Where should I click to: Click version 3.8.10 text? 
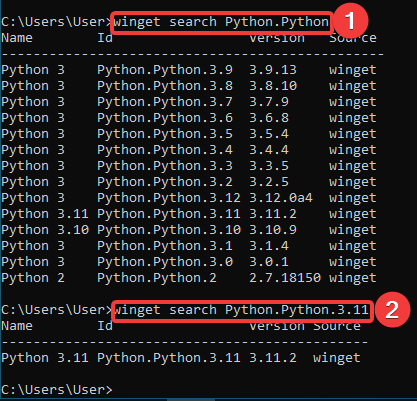pos(273,86)
